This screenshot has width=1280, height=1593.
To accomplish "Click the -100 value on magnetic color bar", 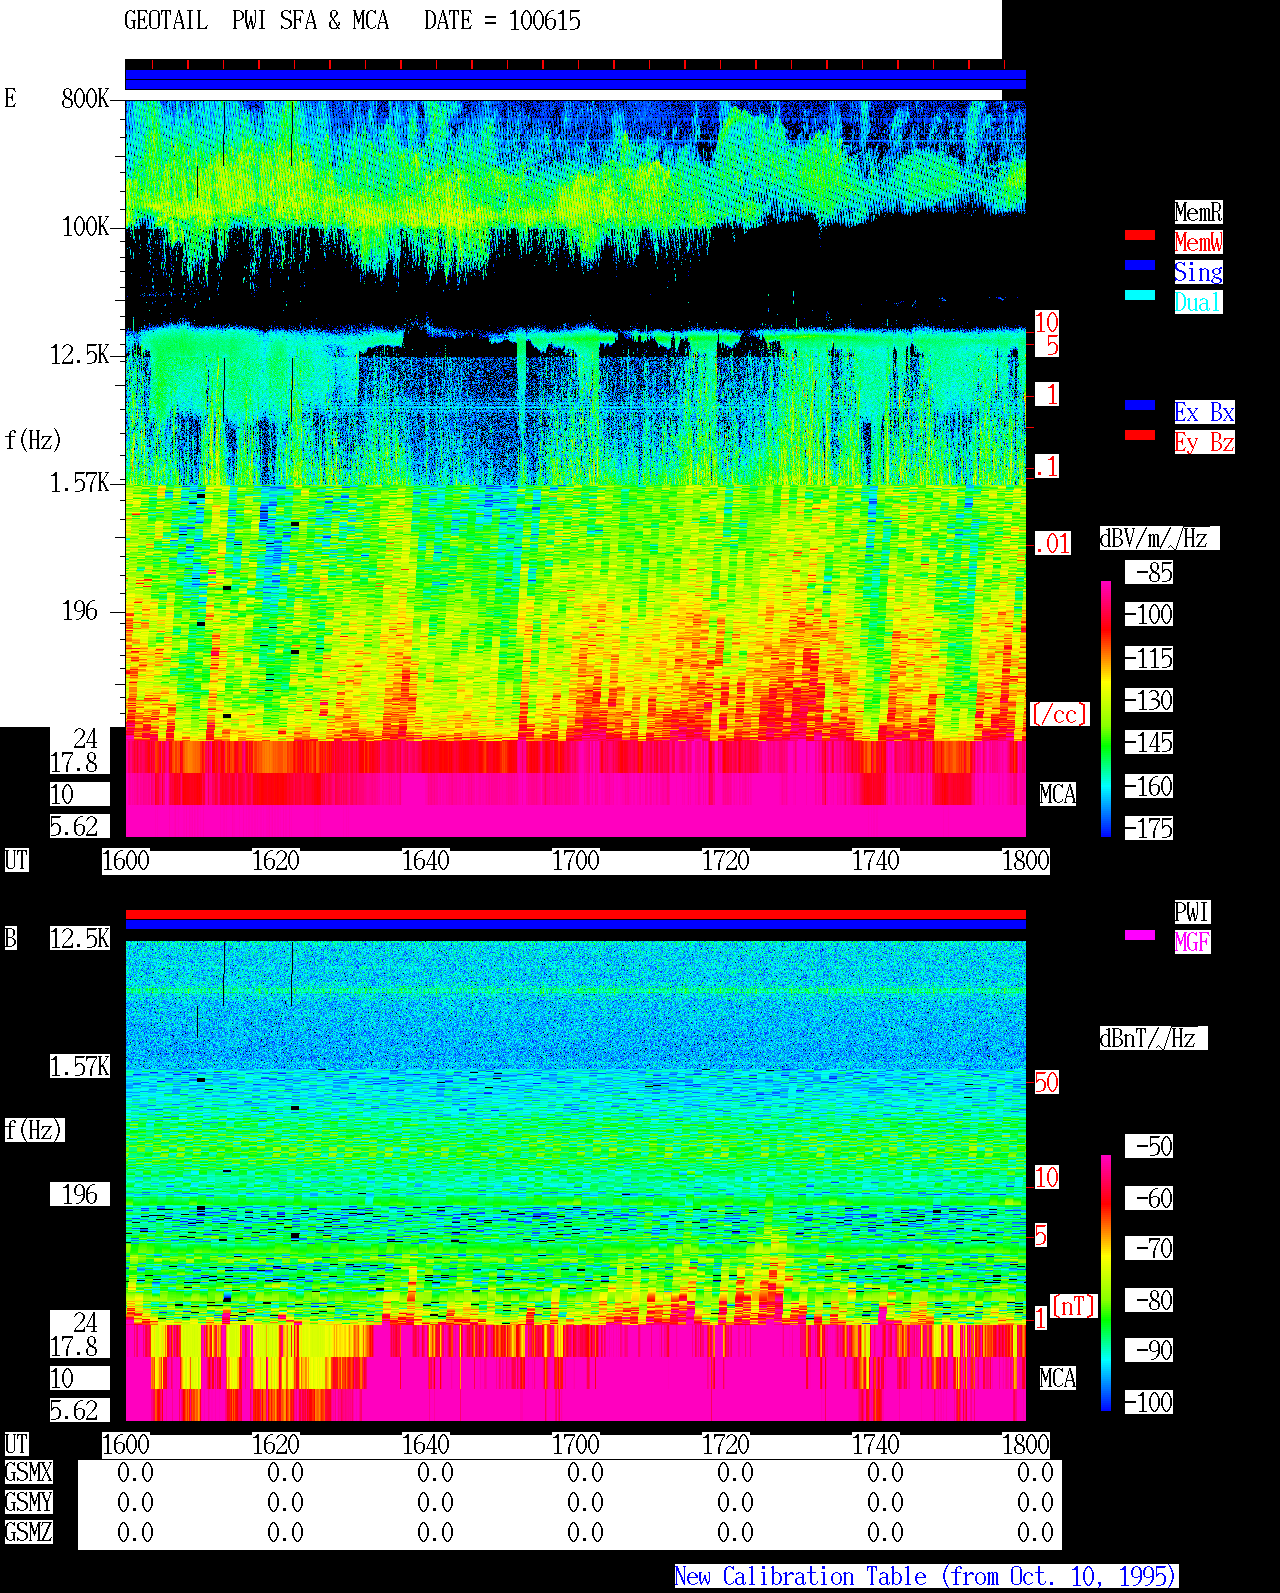I will click(x=1150, y=1402).
